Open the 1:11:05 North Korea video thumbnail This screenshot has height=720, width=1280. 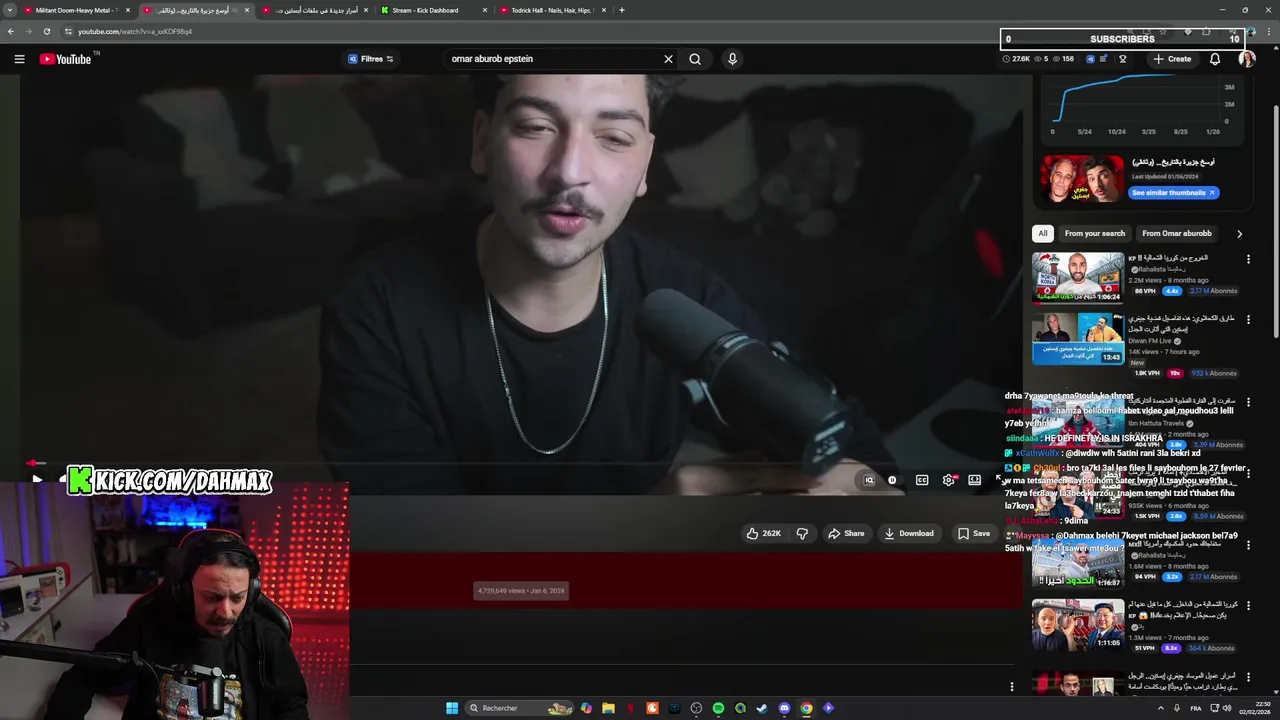coord(1078,624)
